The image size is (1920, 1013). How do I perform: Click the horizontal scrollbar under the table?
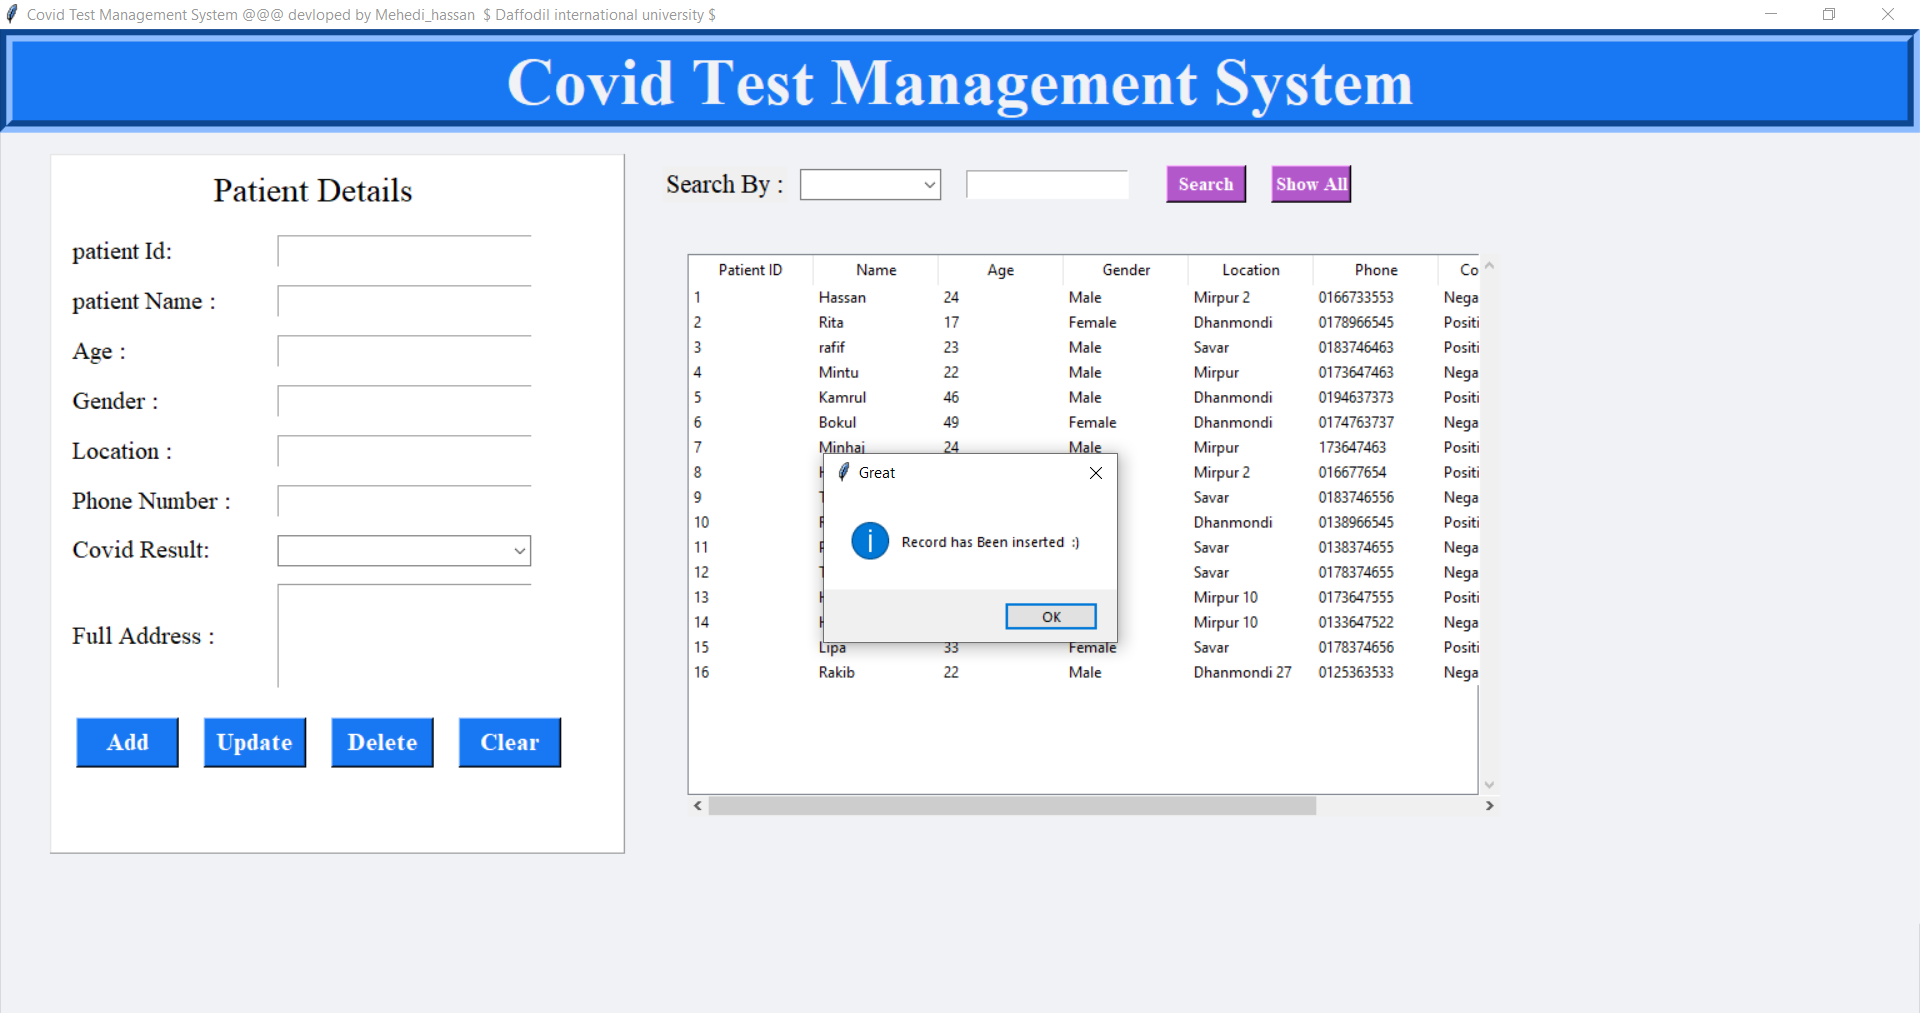pos(1010,805)
